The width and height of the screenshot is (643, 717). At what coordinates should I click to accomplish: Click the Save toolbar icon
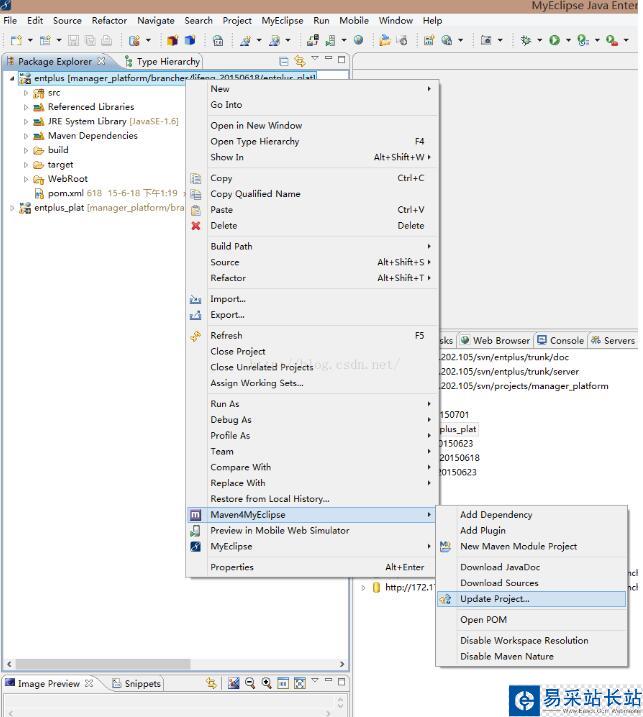(x=73, y=40)
